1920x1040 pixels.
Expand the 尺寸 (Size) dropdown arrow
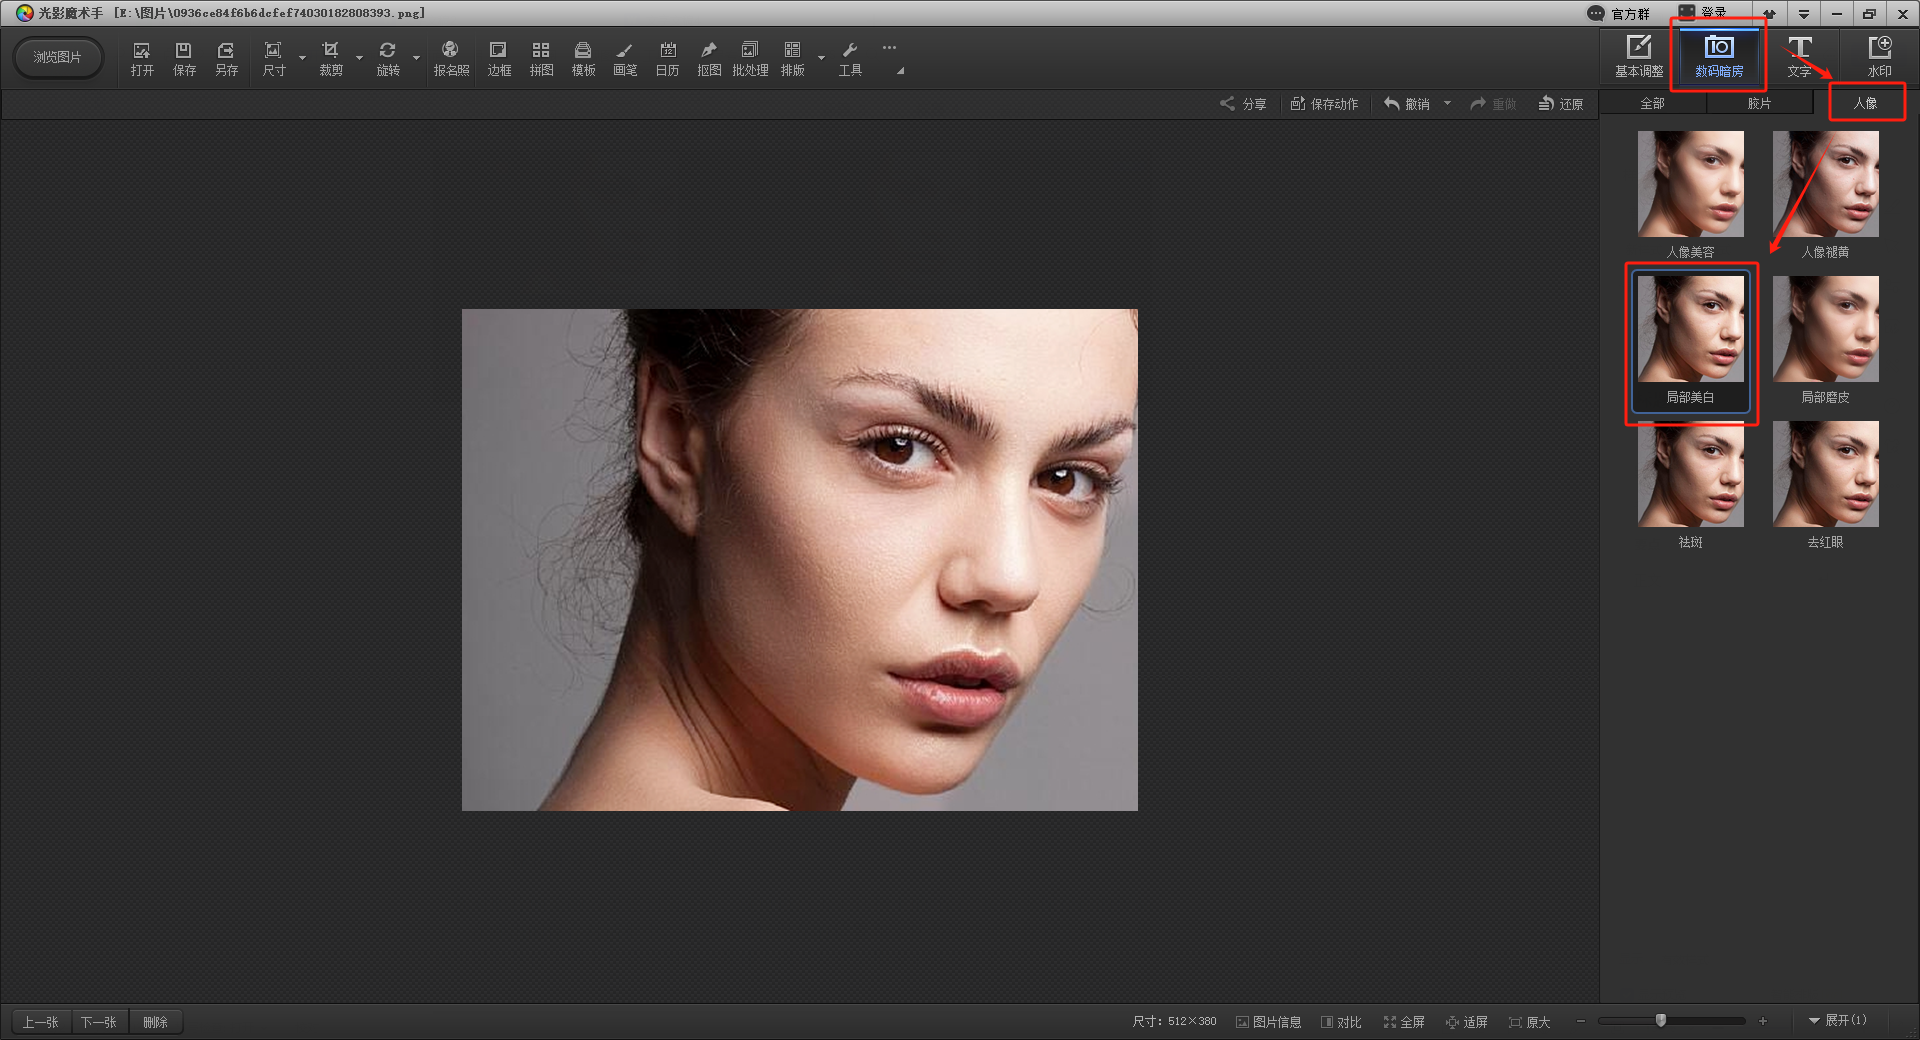point(302,58)
